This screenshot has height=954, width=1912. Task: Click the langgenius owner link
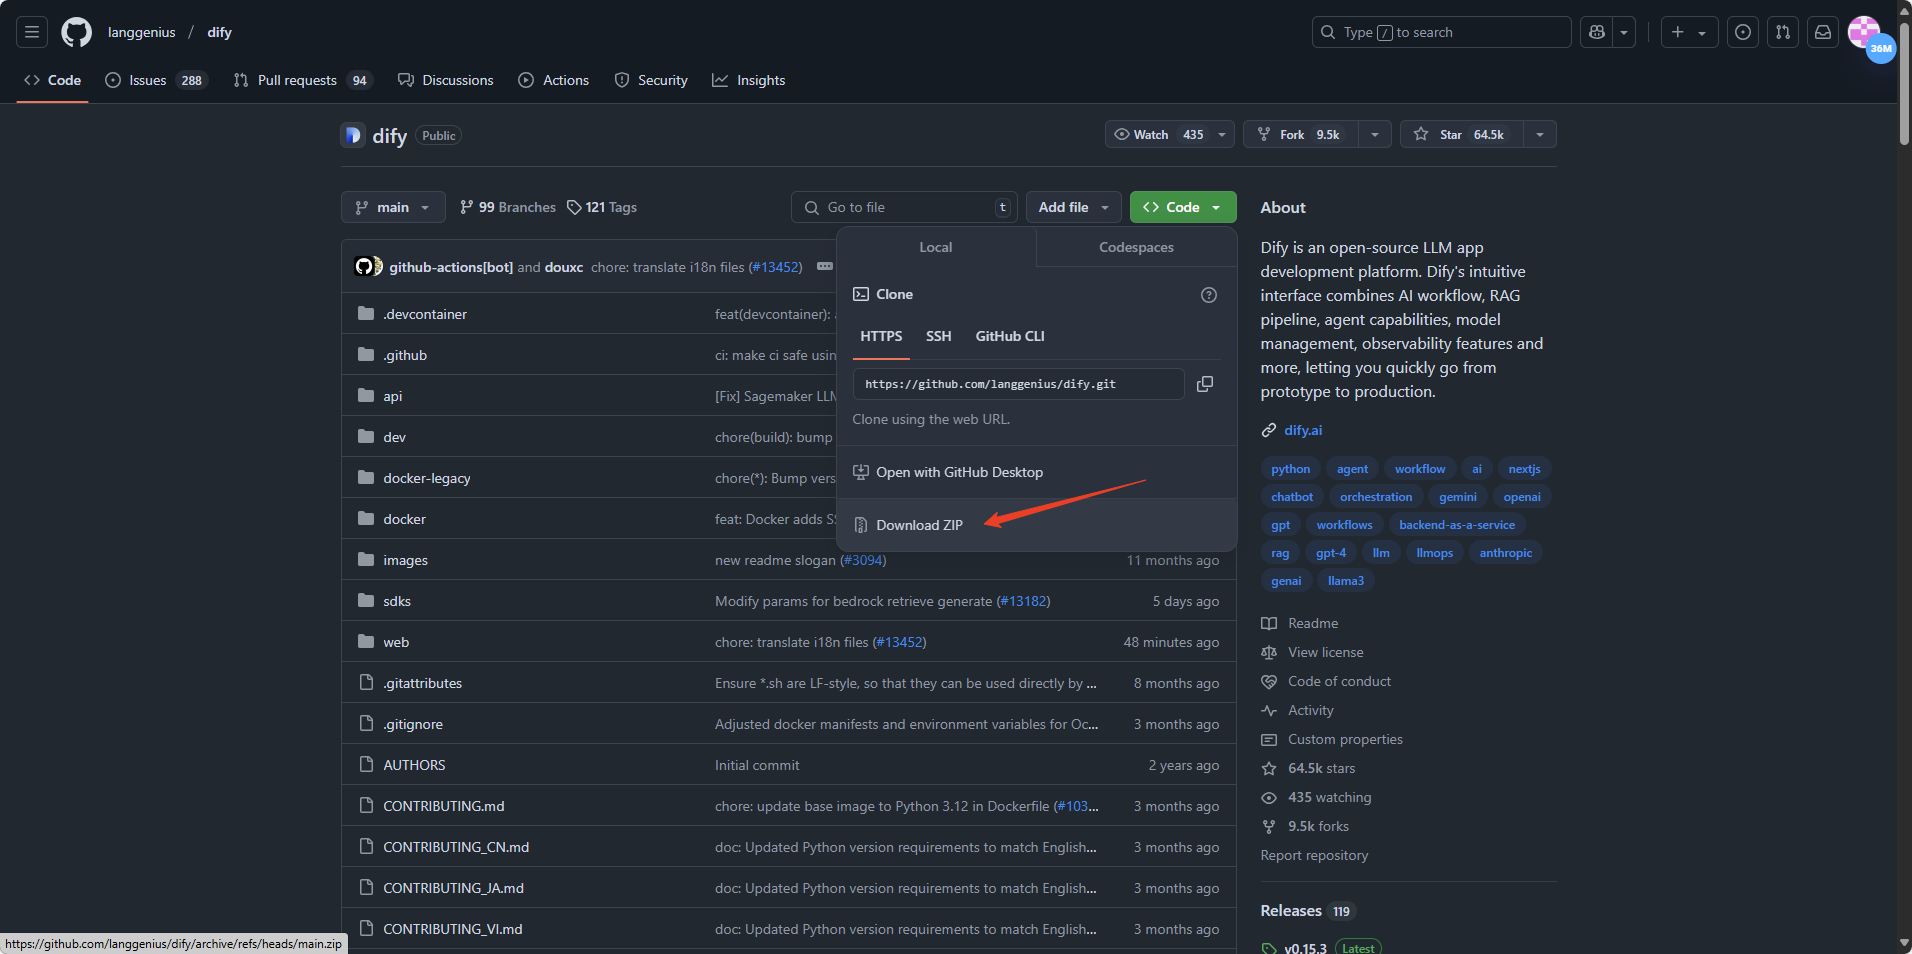point(141,32)
